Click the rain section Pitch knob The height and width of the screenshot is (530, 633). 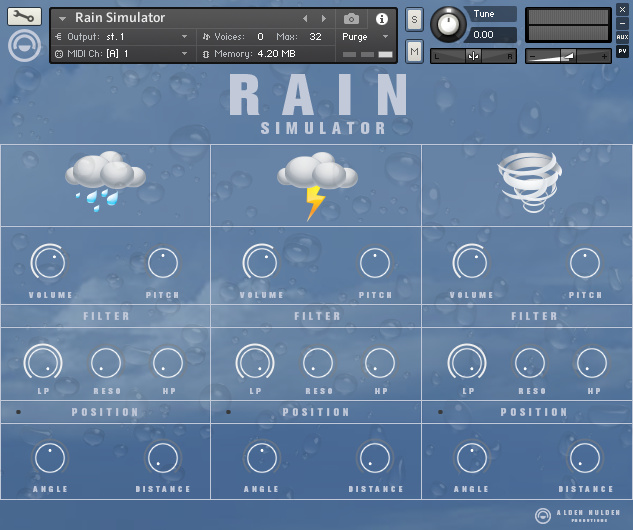163,263
